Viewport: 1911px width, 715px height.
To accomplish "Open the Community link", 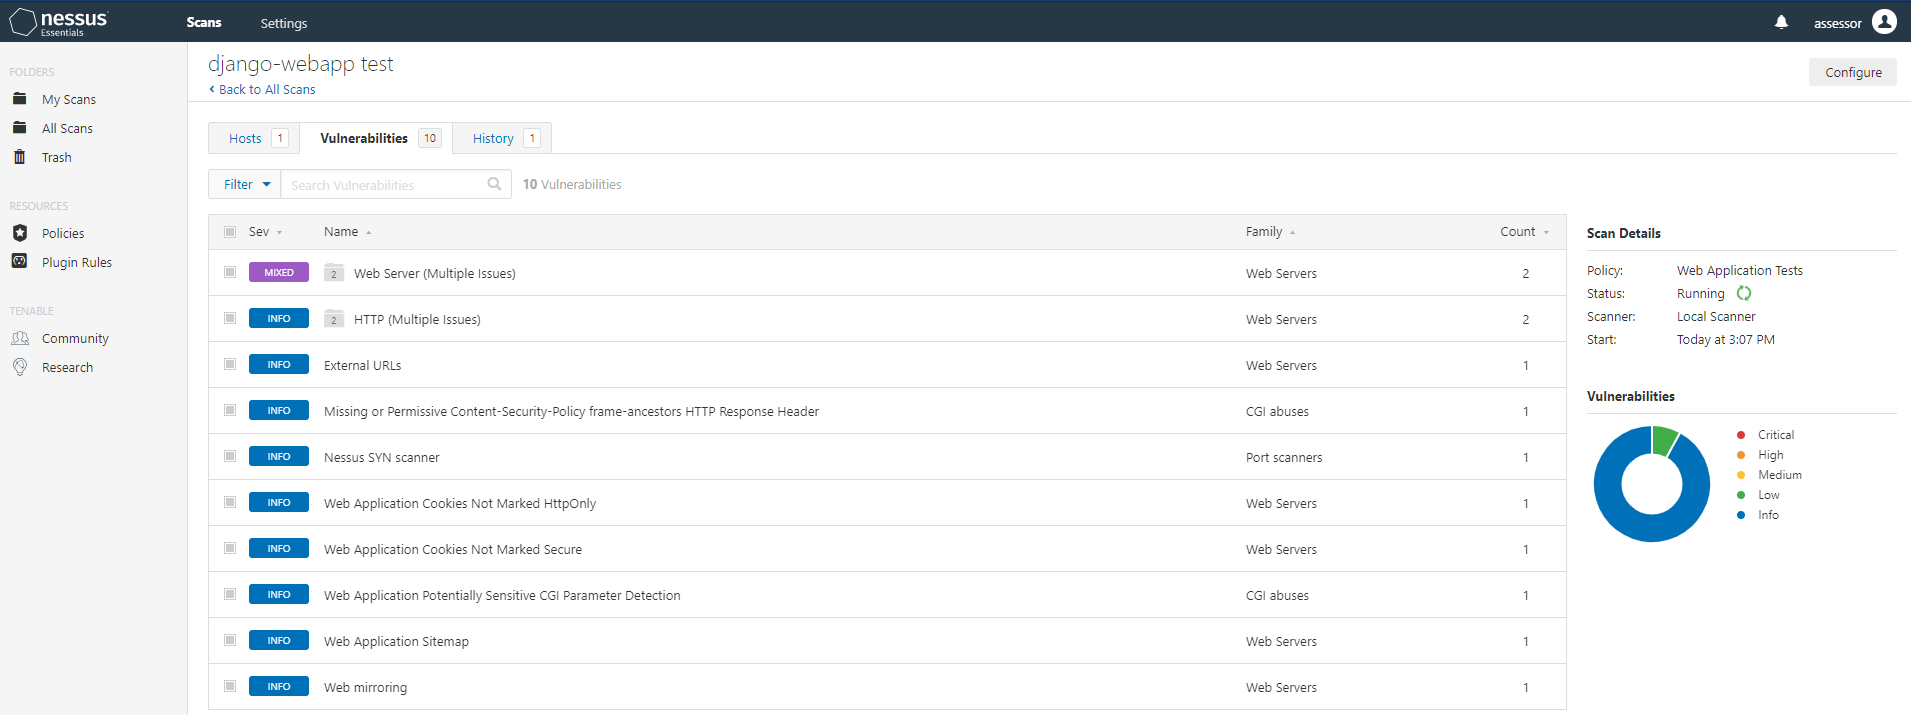I will (75, 338).
